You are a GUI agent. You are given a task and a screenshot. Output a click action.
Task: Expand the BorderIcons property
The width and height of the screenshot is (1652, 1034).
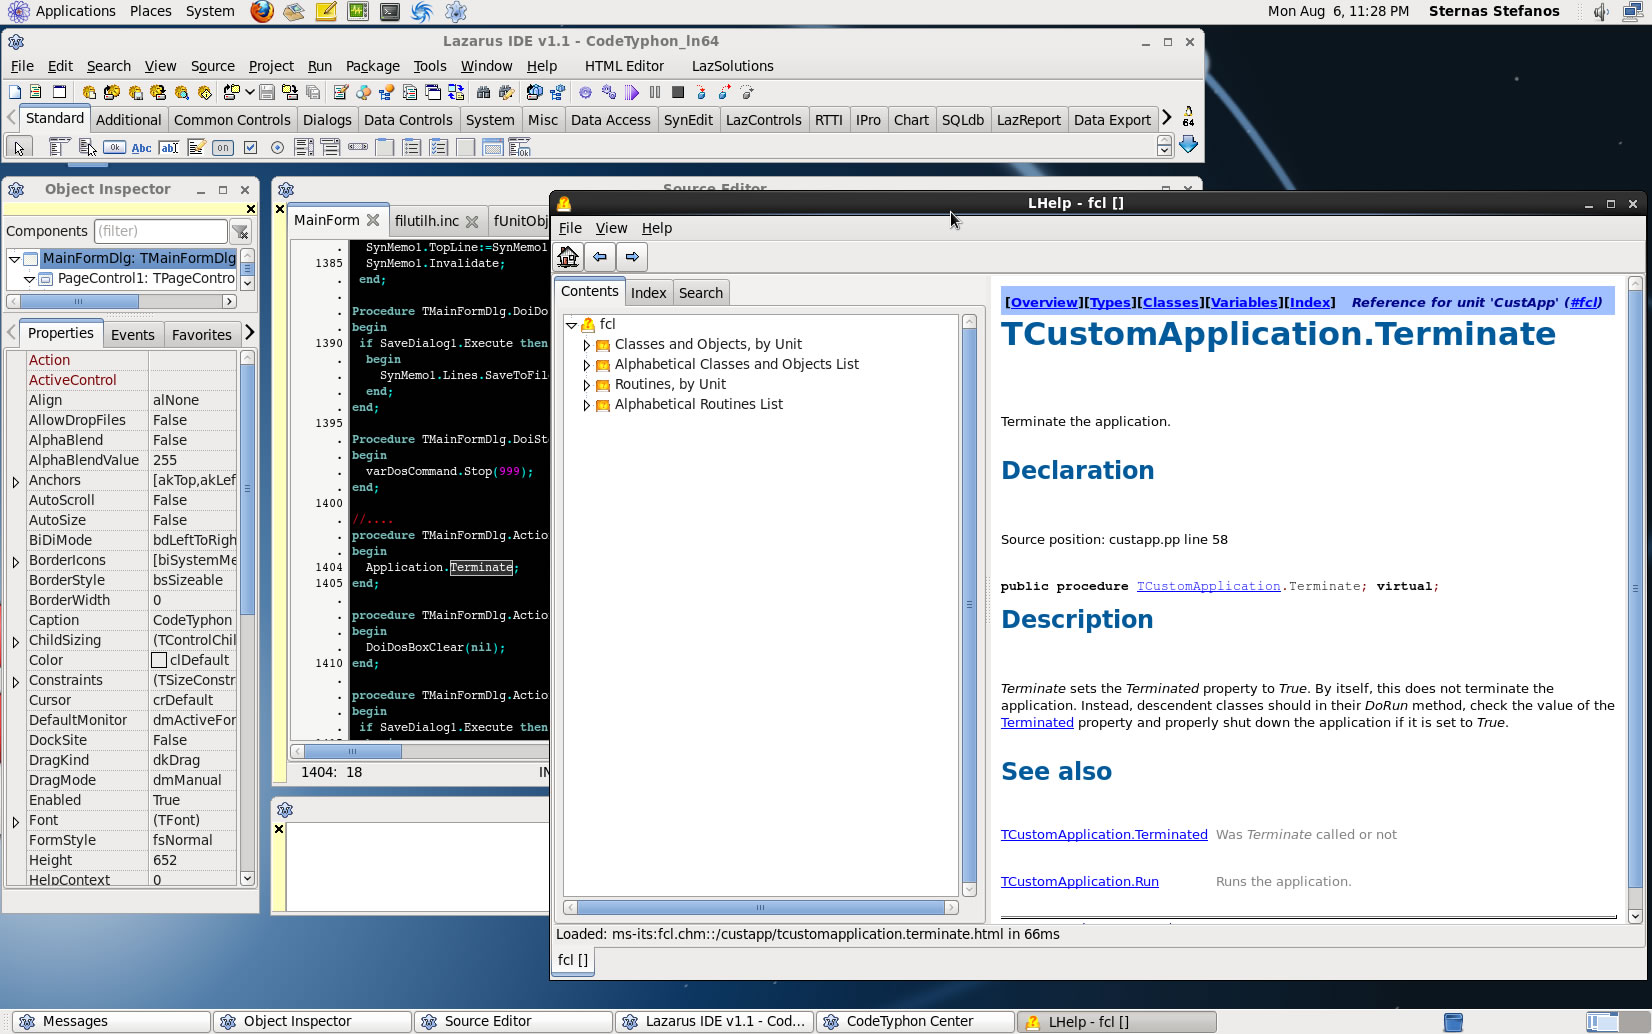(16, 561)
